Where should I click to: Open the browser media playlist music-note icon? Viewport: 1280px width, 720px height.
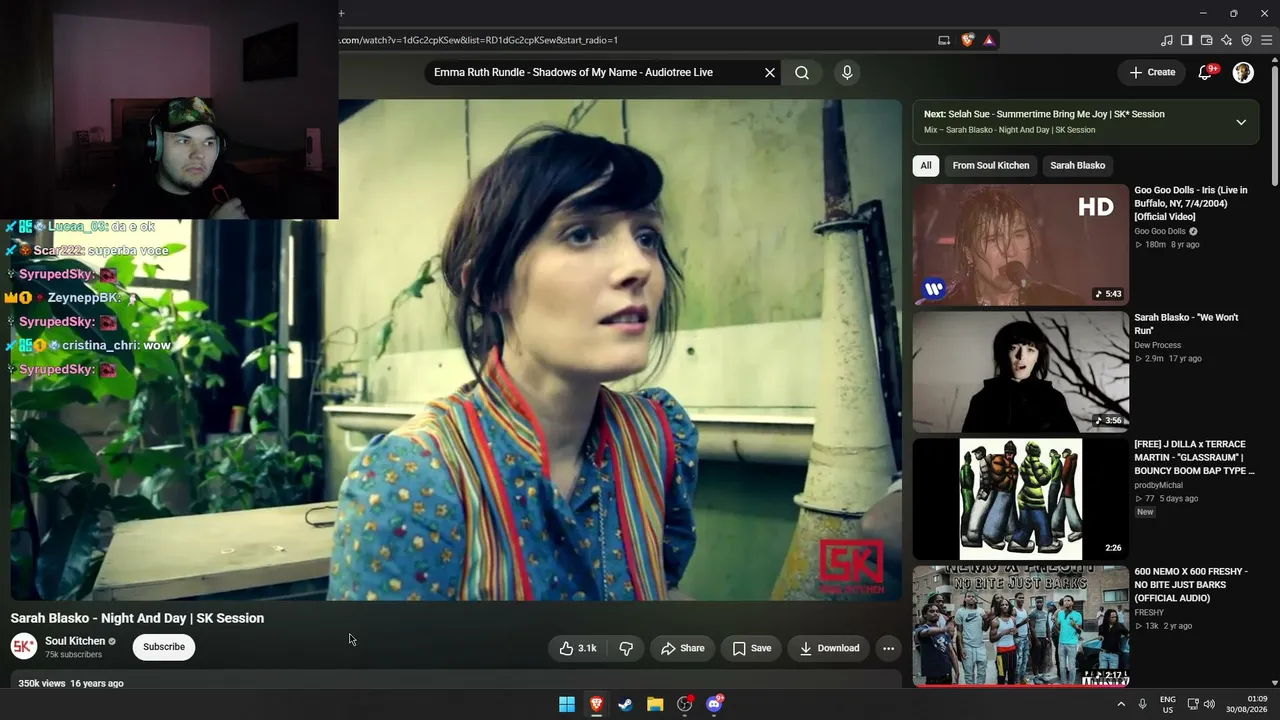[1166, 40]
